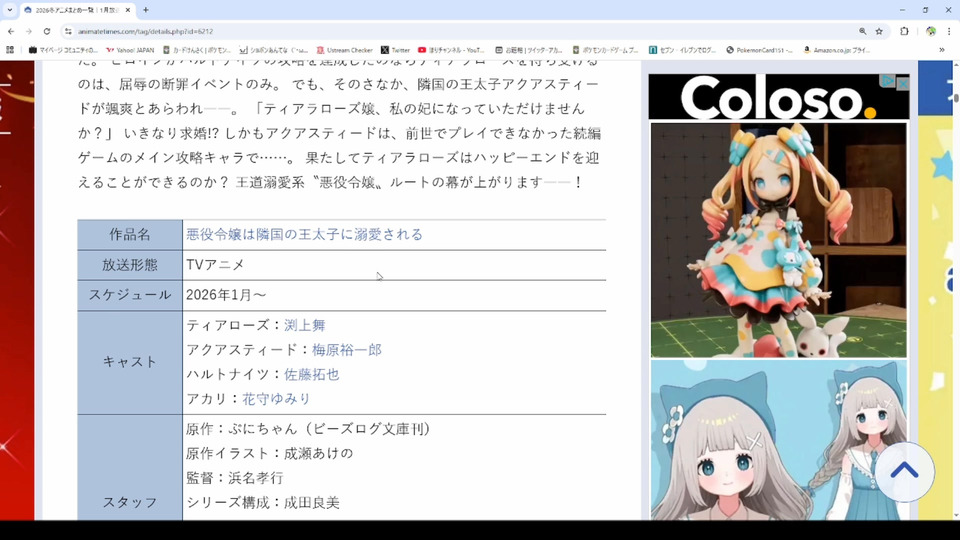Open the doll figure ad image

click(x=779, y=240)
